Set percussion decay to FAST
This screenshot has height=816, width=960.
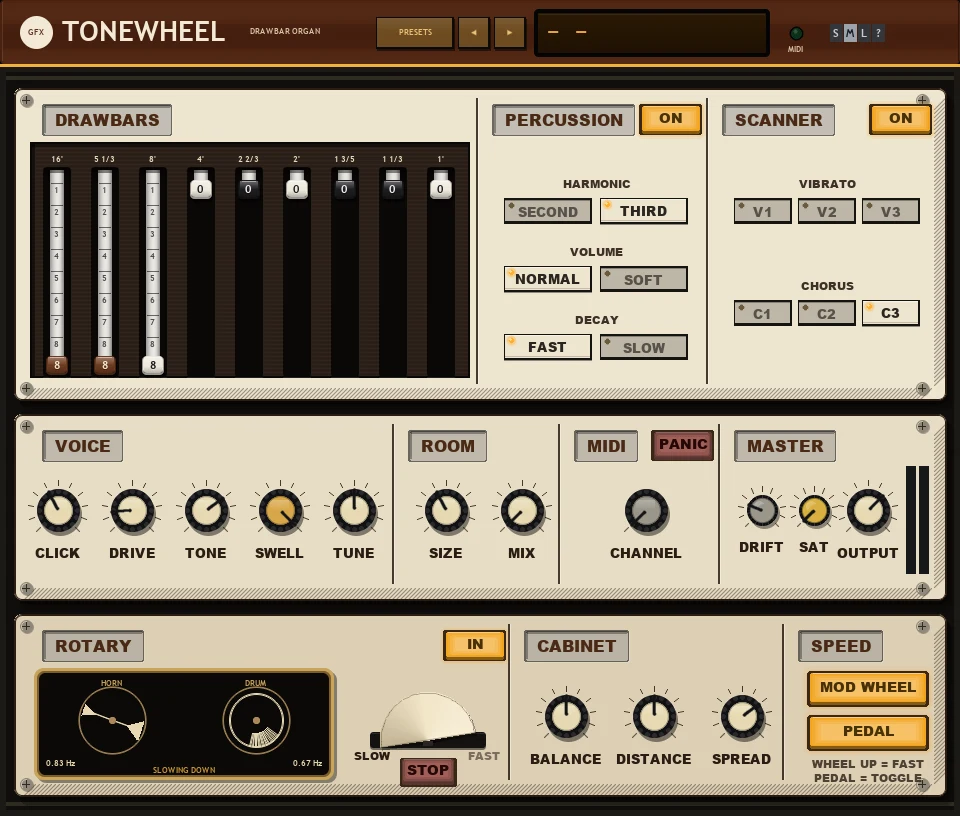click(547, 347)
